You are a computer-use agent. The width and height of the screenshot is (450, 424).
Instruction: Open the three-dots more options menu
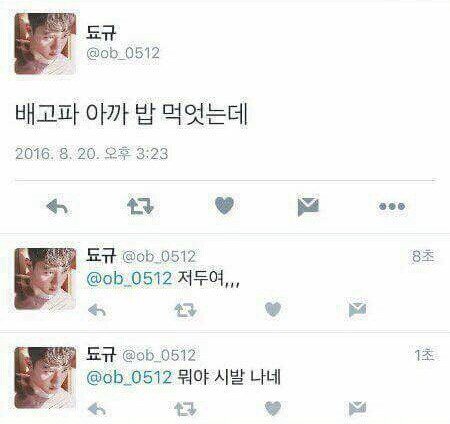tap(392, 206)
